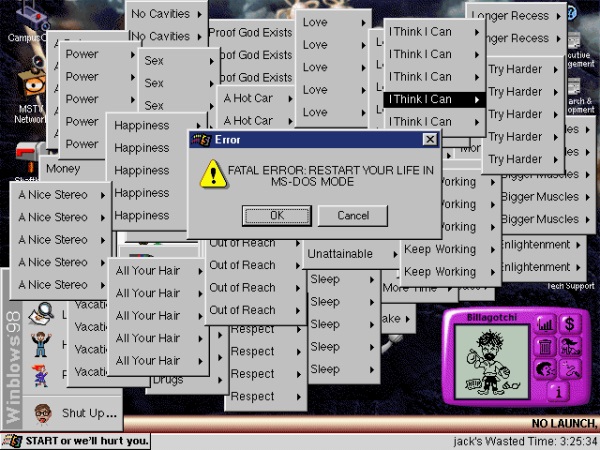Open the Campus camera desktop icon
Image resolution: width=600 pixels, height=450 pixels.
(33, 16)
